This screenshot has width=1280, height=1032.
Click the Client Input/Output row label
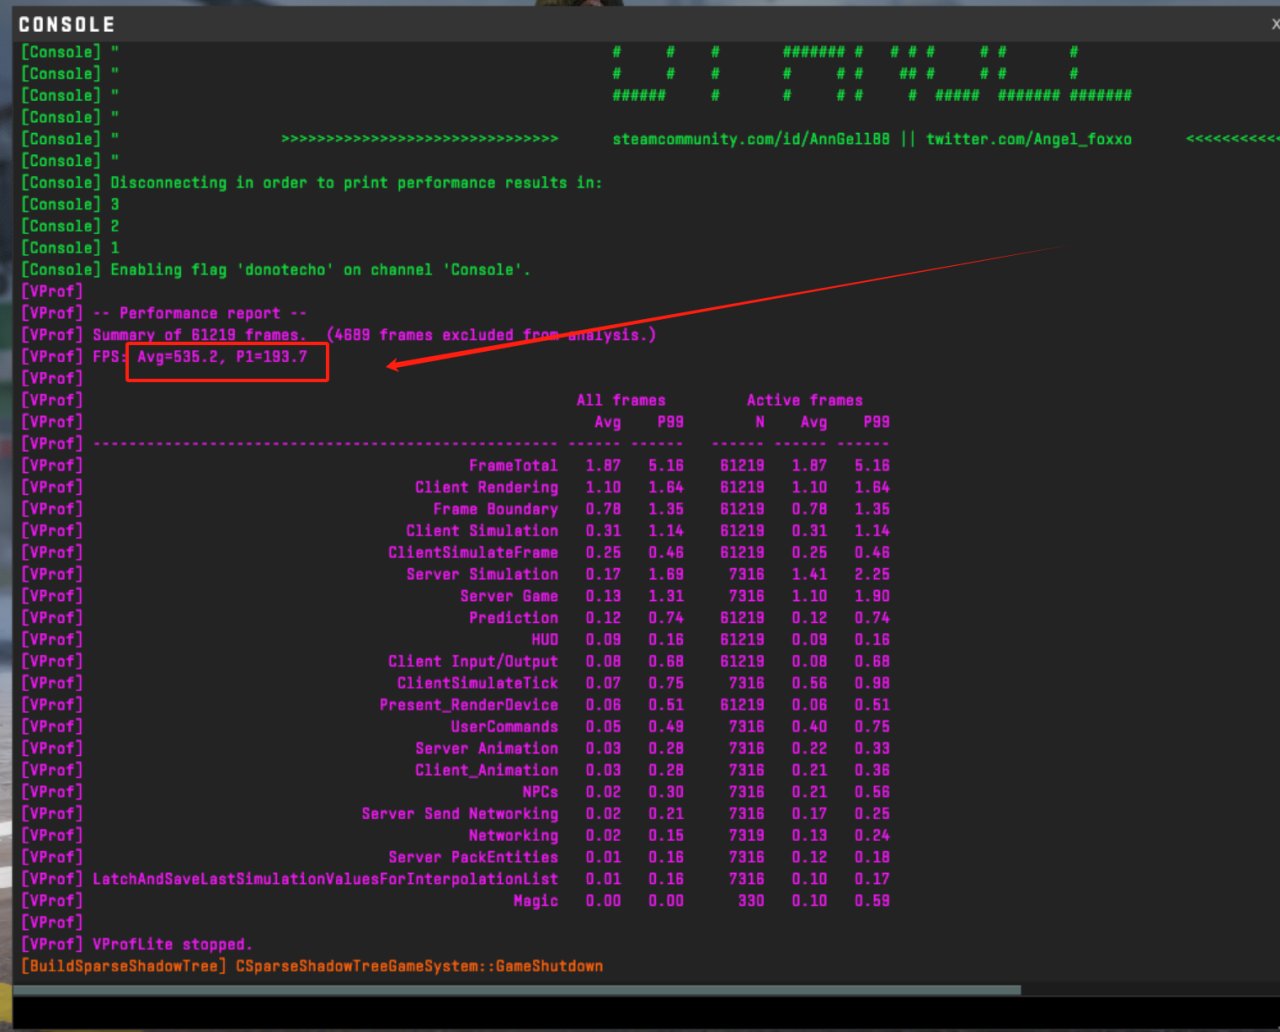(473, 661)
